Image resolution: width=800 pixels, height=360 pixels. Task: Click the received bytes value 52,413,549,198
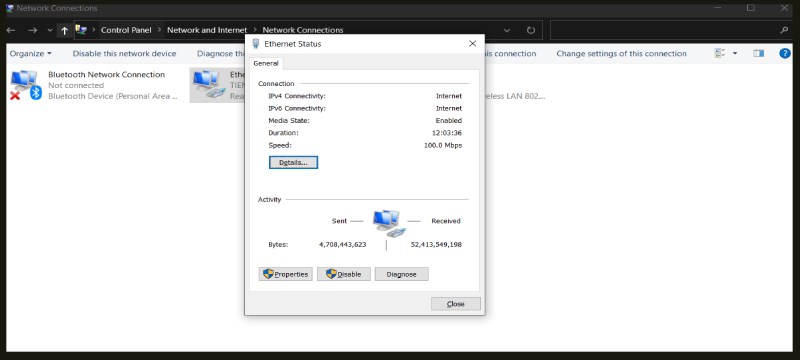click(436, 245)
